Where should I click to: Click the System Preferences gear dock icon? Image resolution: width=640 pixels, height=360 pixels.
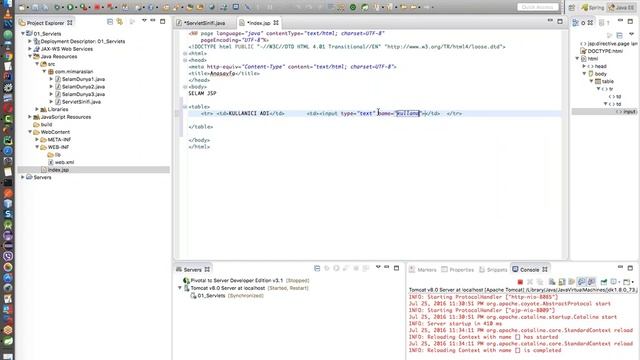click(x=8, y=87)
